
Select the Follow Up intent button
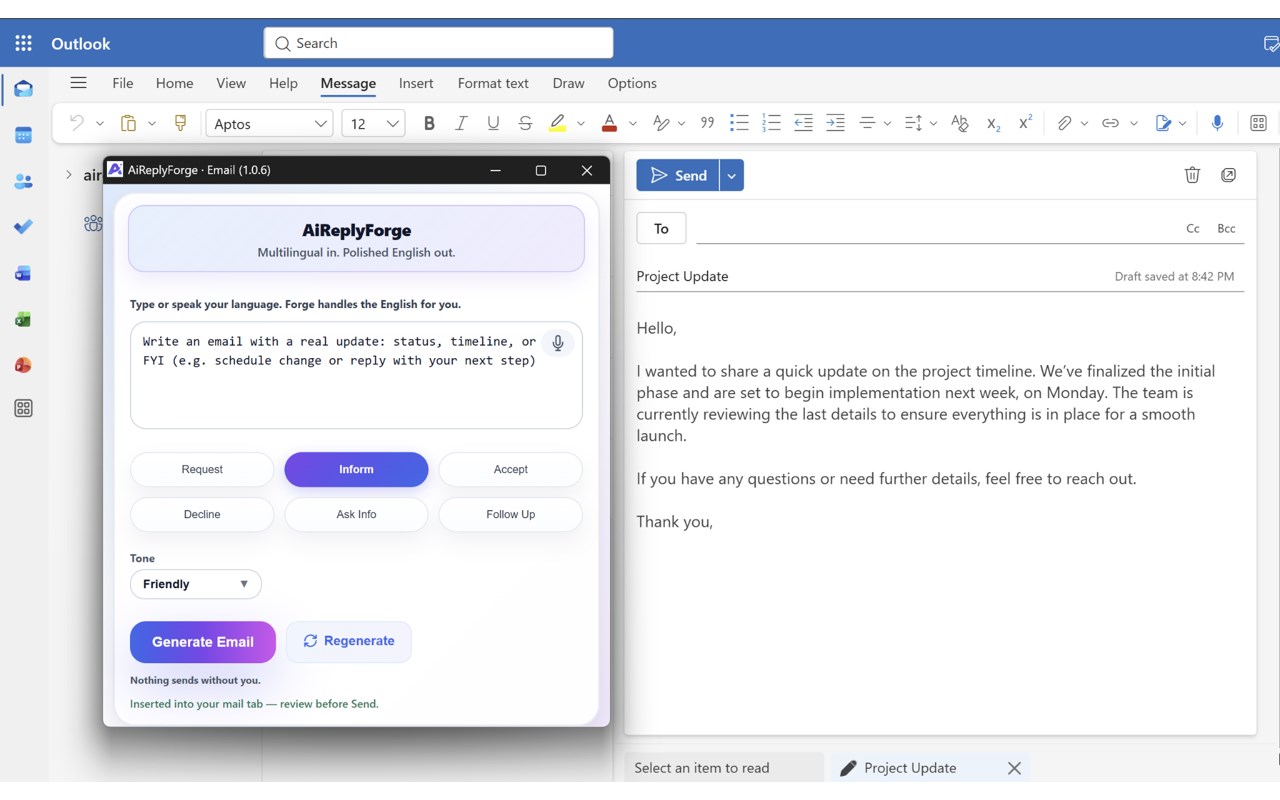point(510,514)
